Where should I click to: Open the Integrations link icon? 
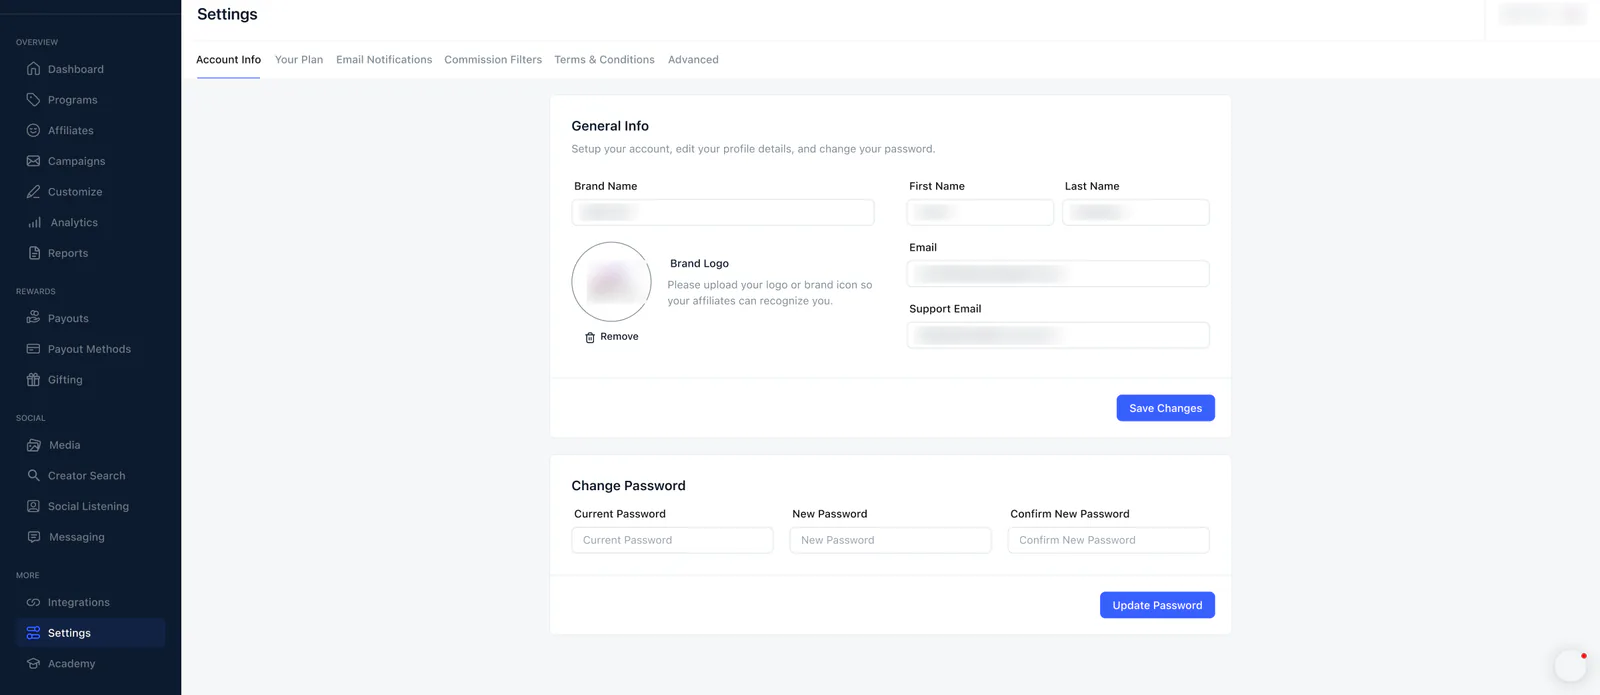coord(33,602)
